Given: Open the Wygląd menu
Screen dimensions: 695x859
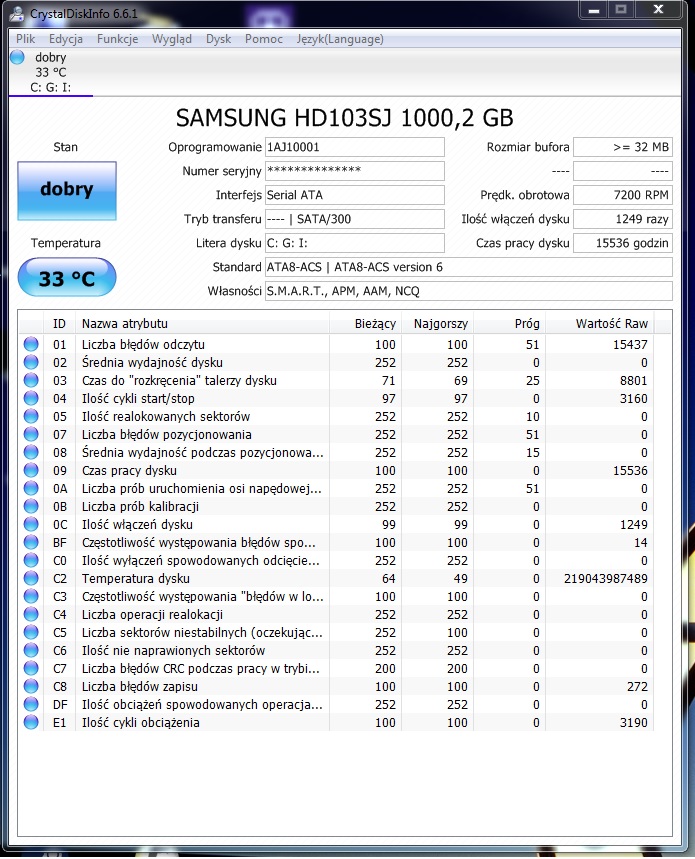Looking at the screenshot, I should (x=172, y=39).
